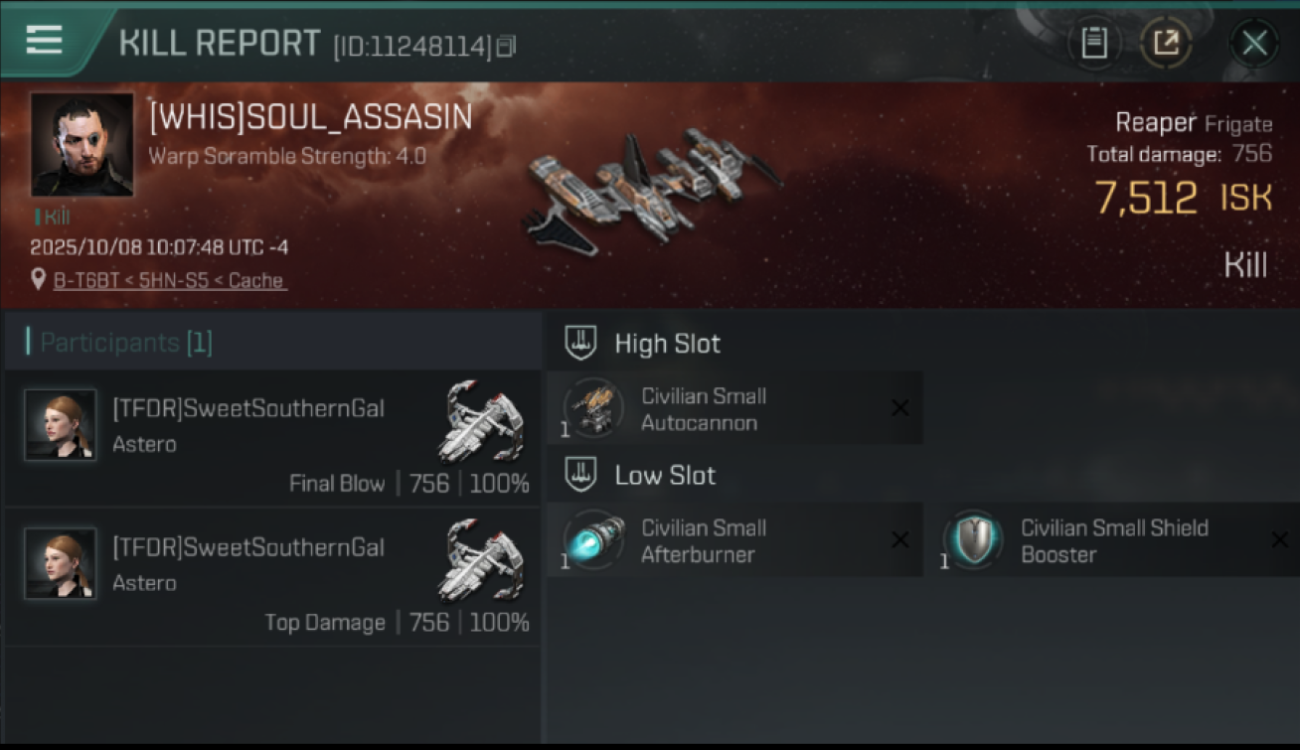1300x750 pixels.
Task: Click the High Slot shield icon
Action: (581, 343)
